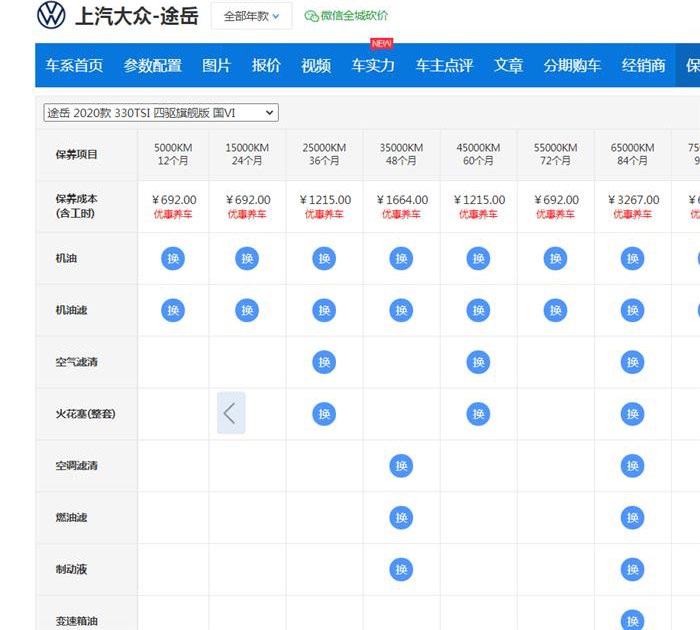This screenshot has width=700, height=630.
Task: Click 变速箱油 换 icon at 65000KM
Action: pyautogui.click(x=633, y=621)
